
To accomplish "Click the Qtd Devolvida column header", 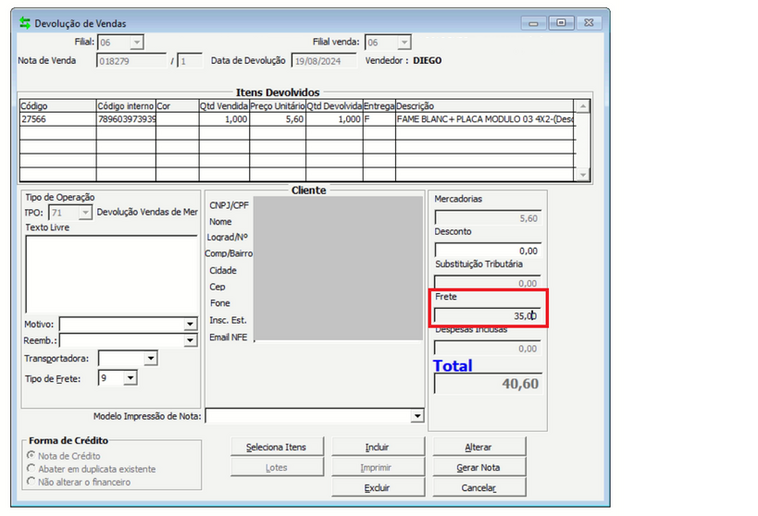I will (335, 106).
